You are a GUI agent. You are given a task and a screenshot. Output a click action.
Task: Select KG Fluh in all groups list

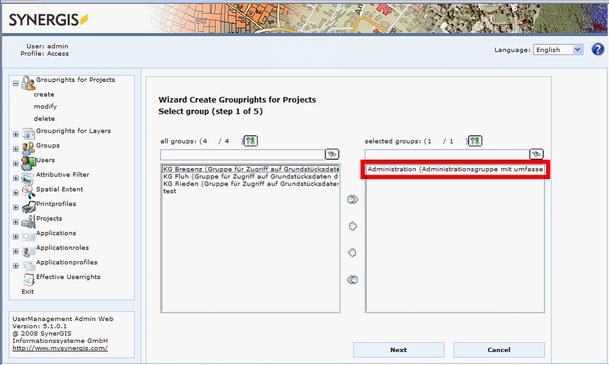click(251, 177)
